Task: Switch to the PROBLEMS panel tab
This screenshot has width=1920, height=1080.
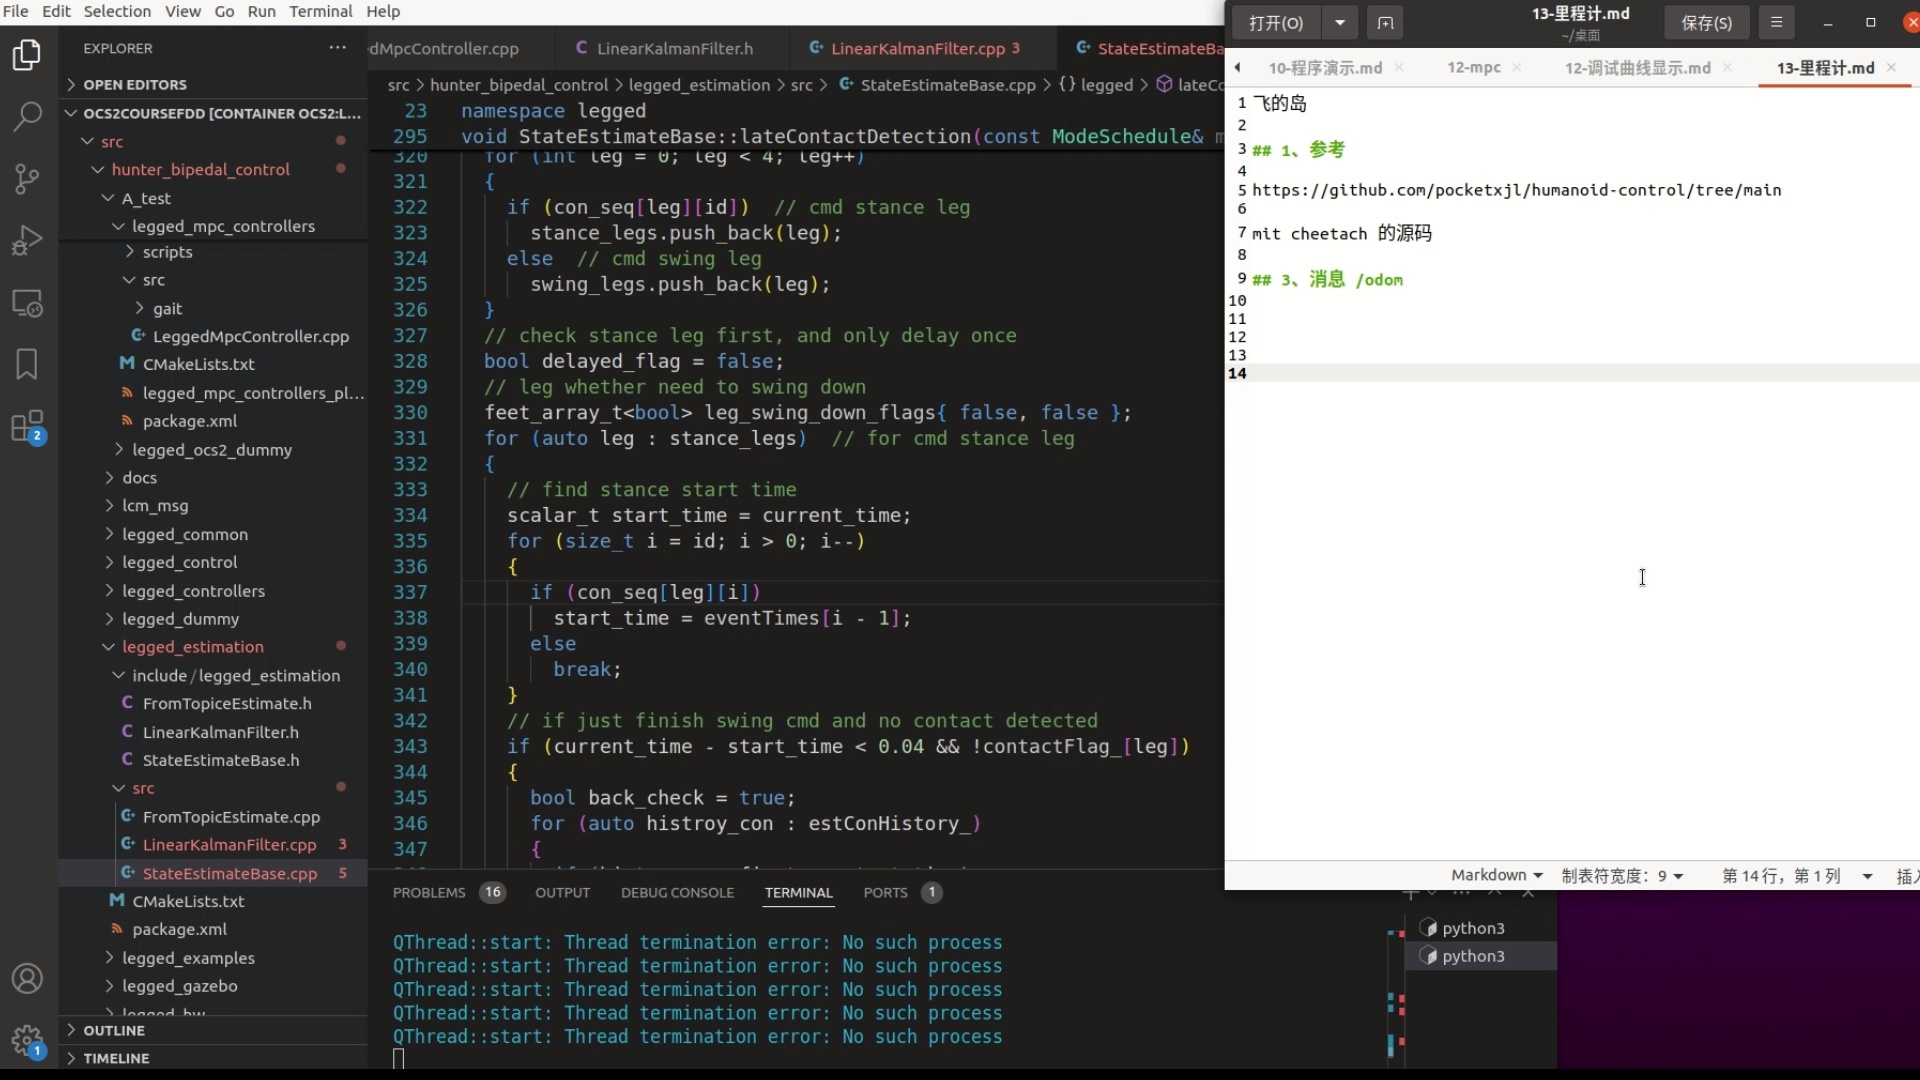Action: tap(429, 892)
